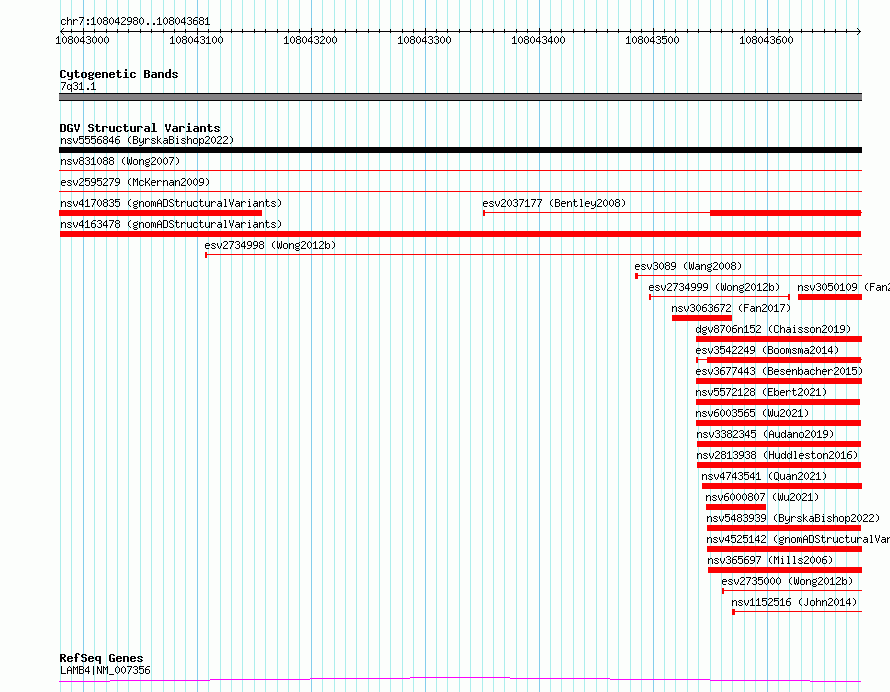This screenshot has height=692, width=890.
Task: Click the red nsv6000807 variant bar
Action: point(736,507)
